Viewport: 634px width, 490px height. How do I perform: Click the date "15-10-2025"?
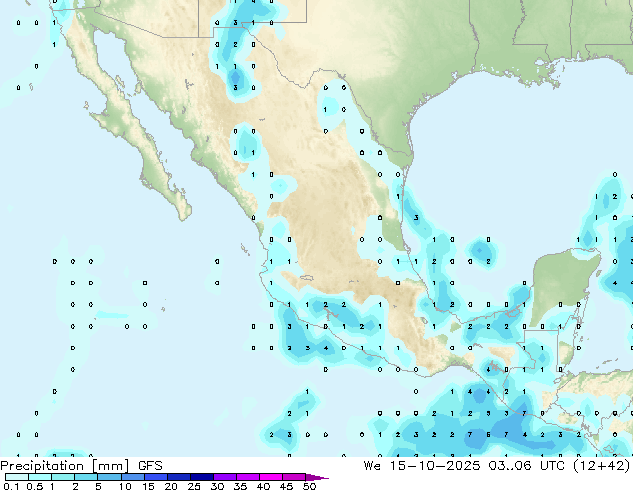435,466
